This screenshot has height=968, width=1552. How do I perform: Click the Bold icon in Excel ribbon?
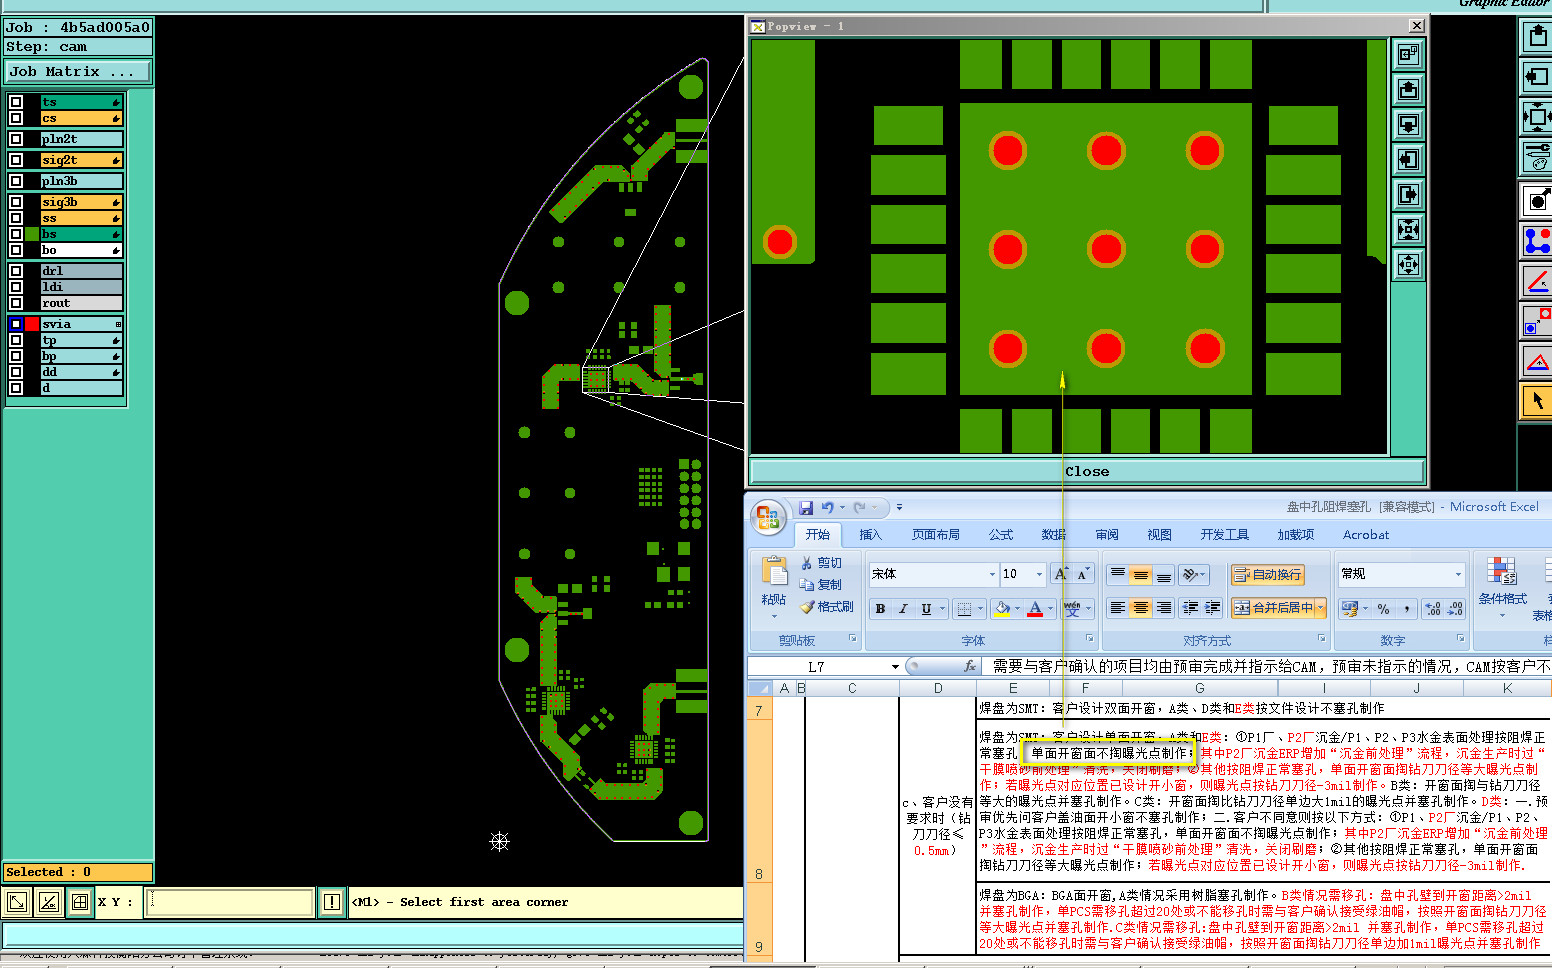coord(880,608)
